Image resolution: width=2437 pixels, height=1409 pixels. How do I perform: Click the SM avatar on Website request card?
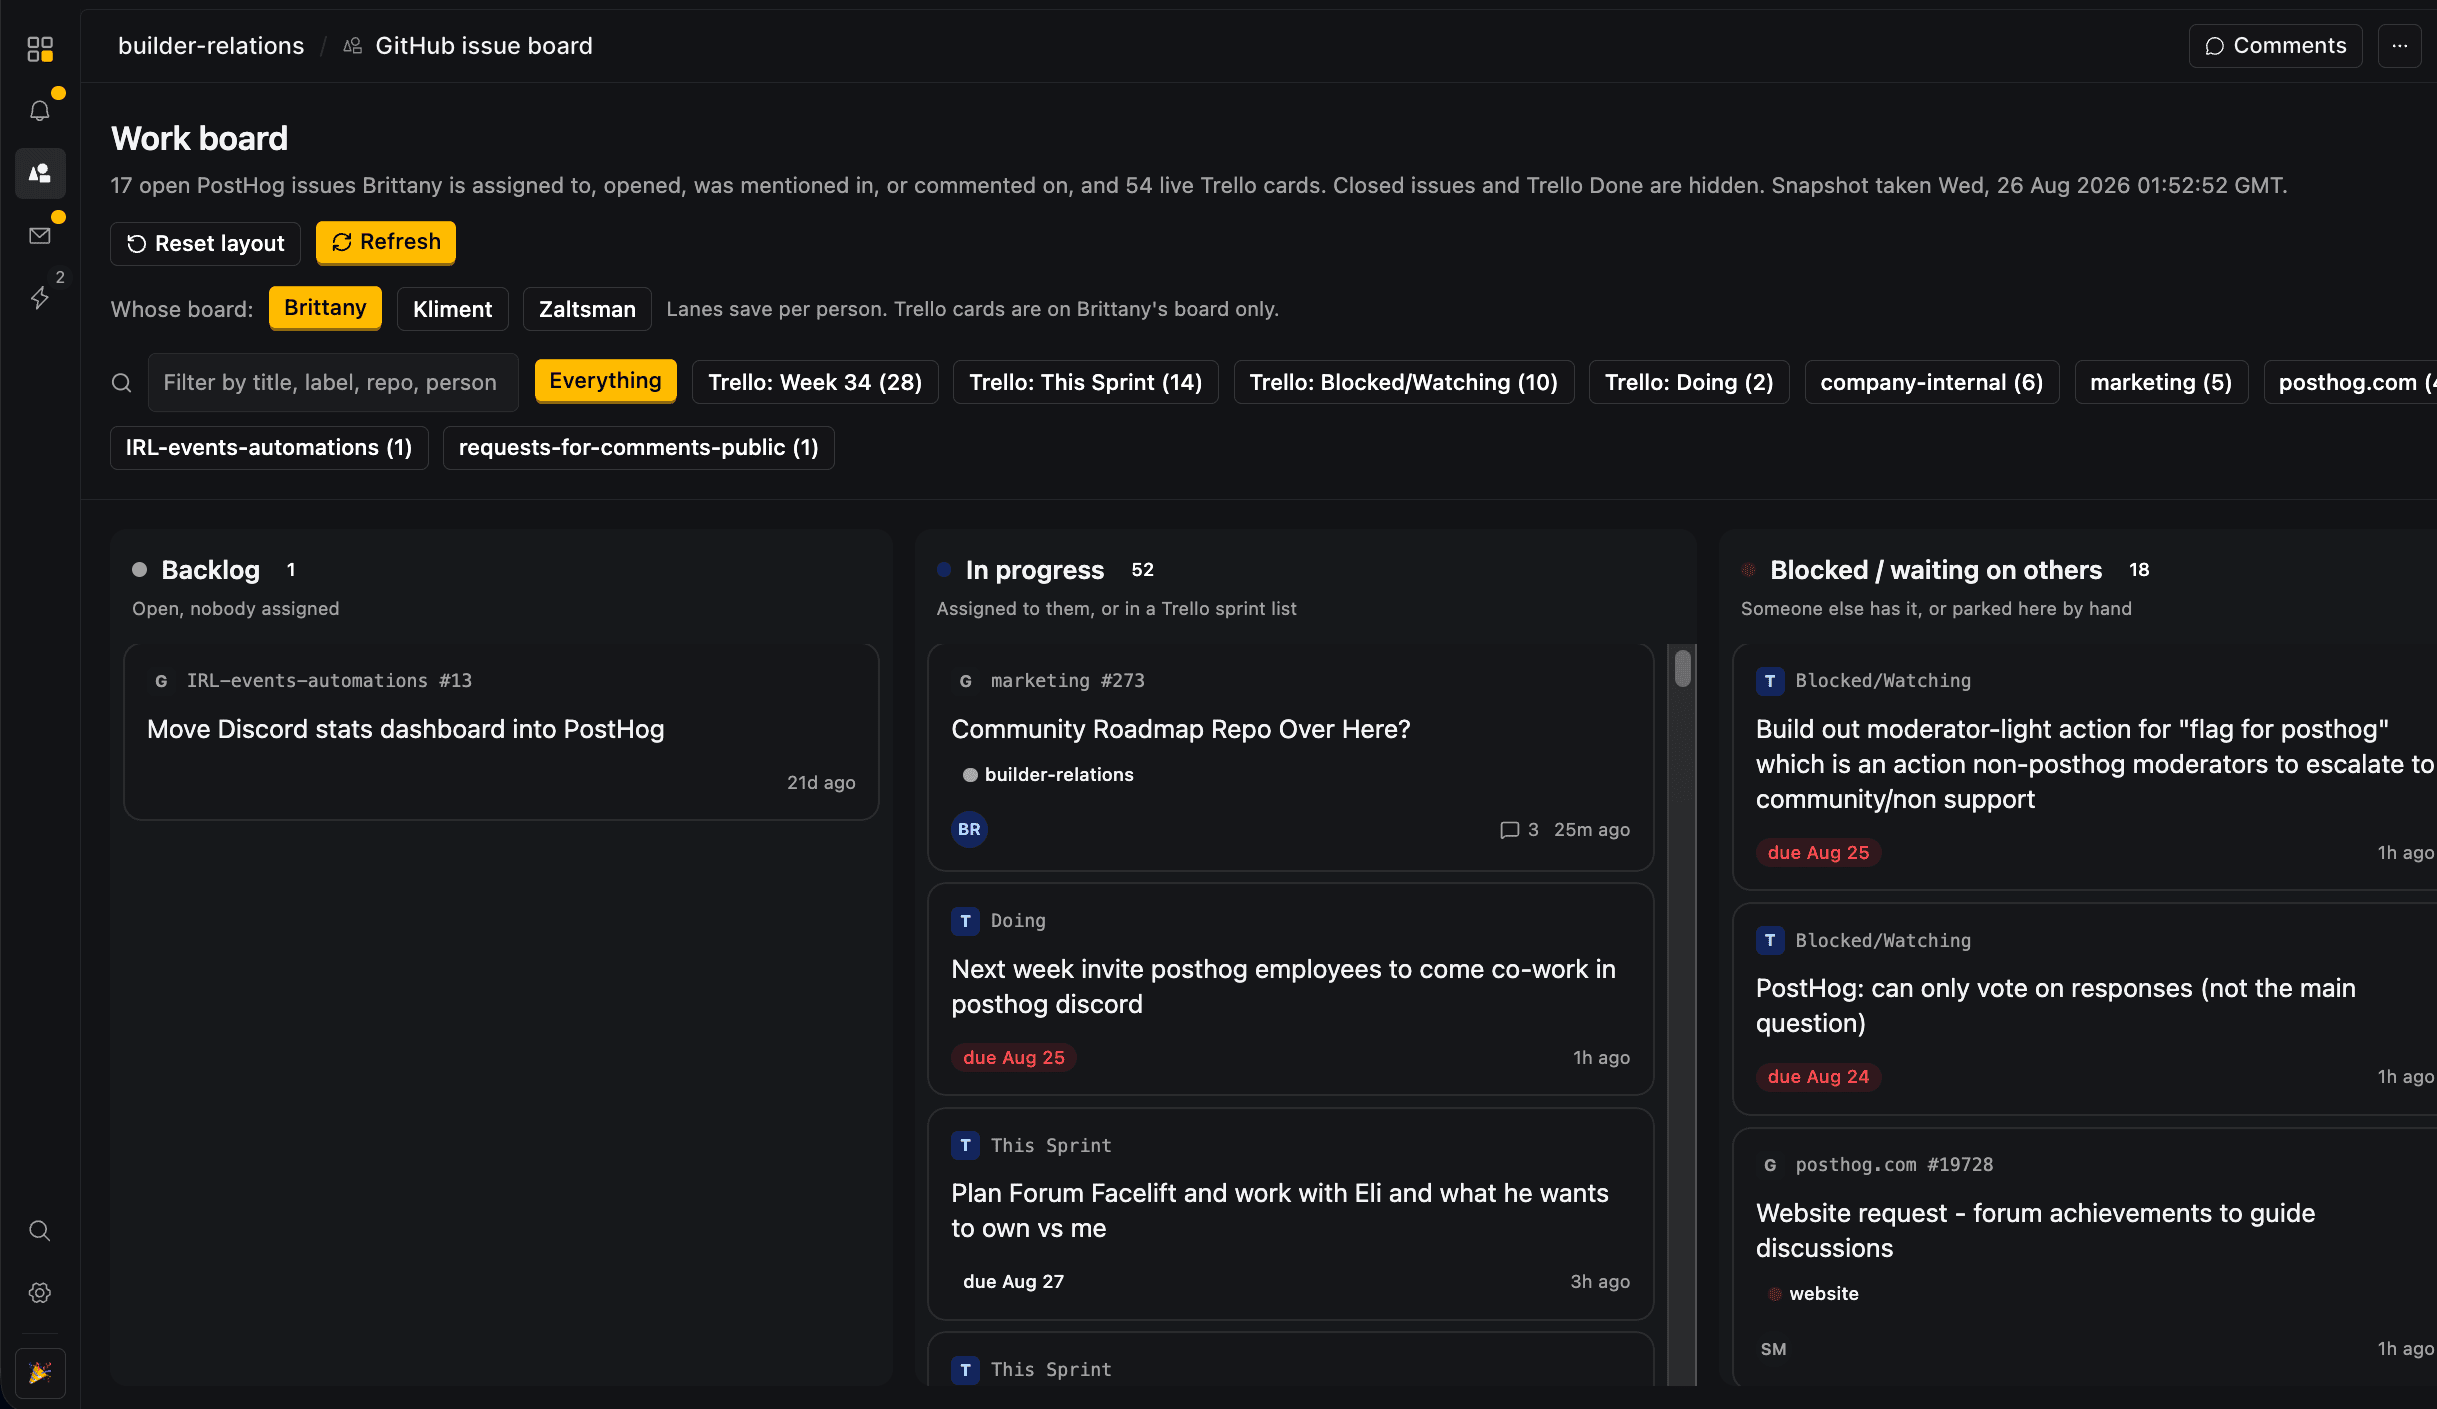click(x=1773, y=1349)
